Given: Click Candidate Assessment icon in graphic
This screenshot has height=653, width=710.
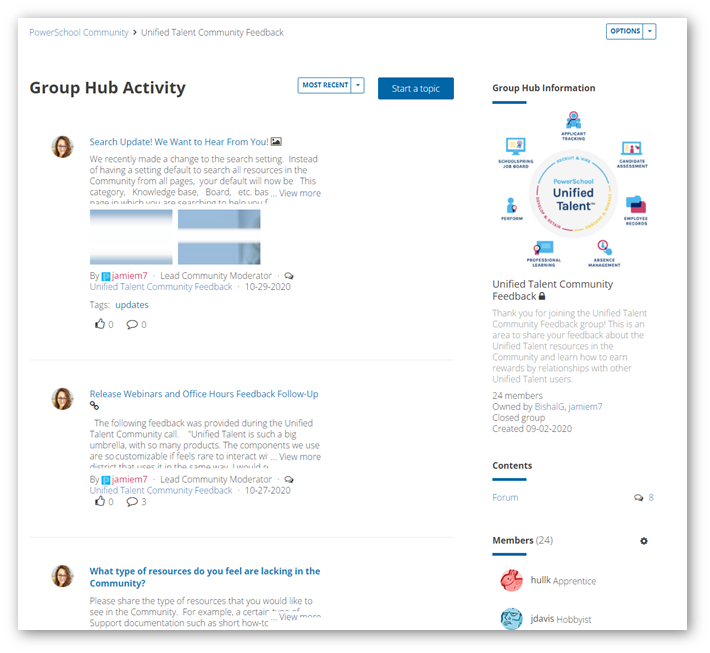Looking at the screenshot, I should [632, 149].
